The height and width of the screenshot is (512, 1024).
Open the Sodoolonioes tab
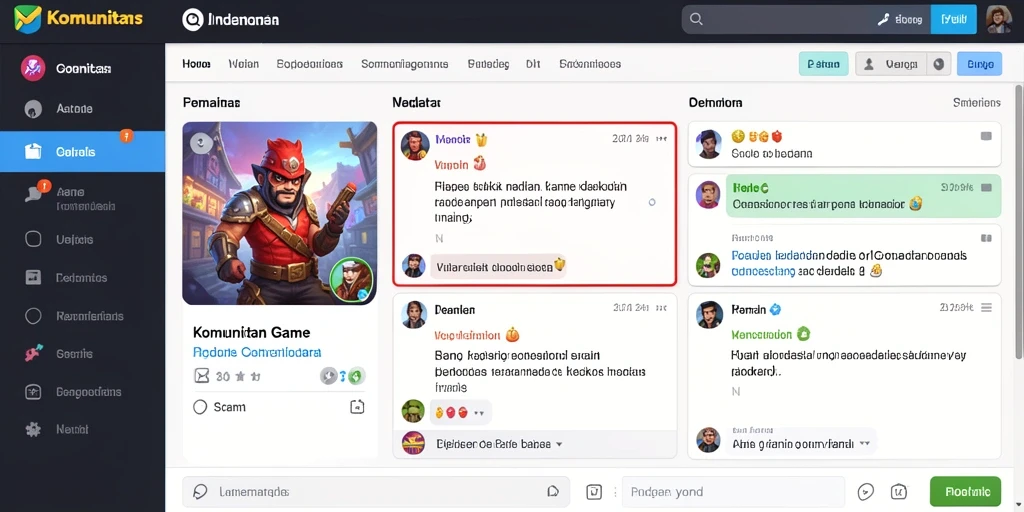click(x=310, y=64)
